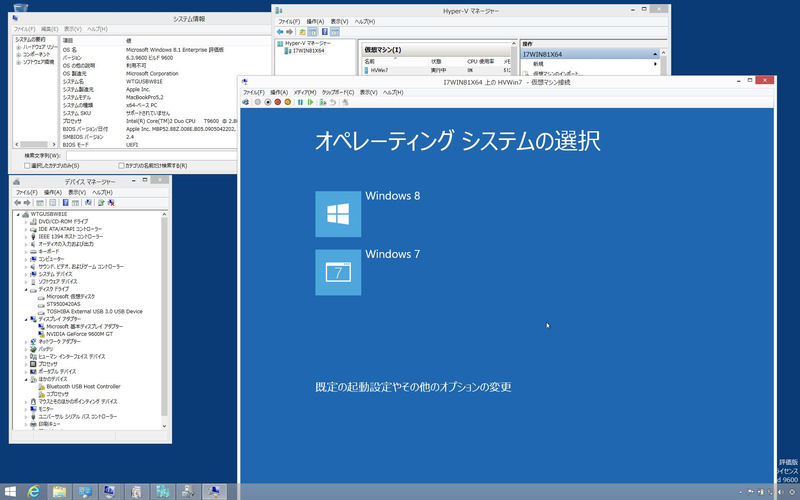The image size is (800, 500).
Task: Click Scan for hardware changes icon in Device Manager
Action: [x=88, y=203]
